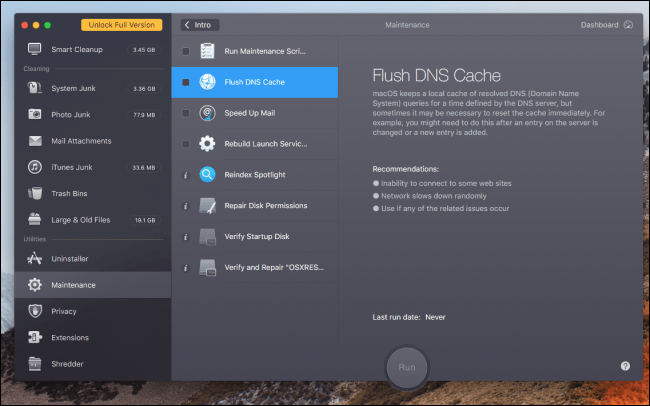The width and height of the screenshot is (650, 406).
Task: Select the Photo Junk camera icon
Action: coord(35,114)
